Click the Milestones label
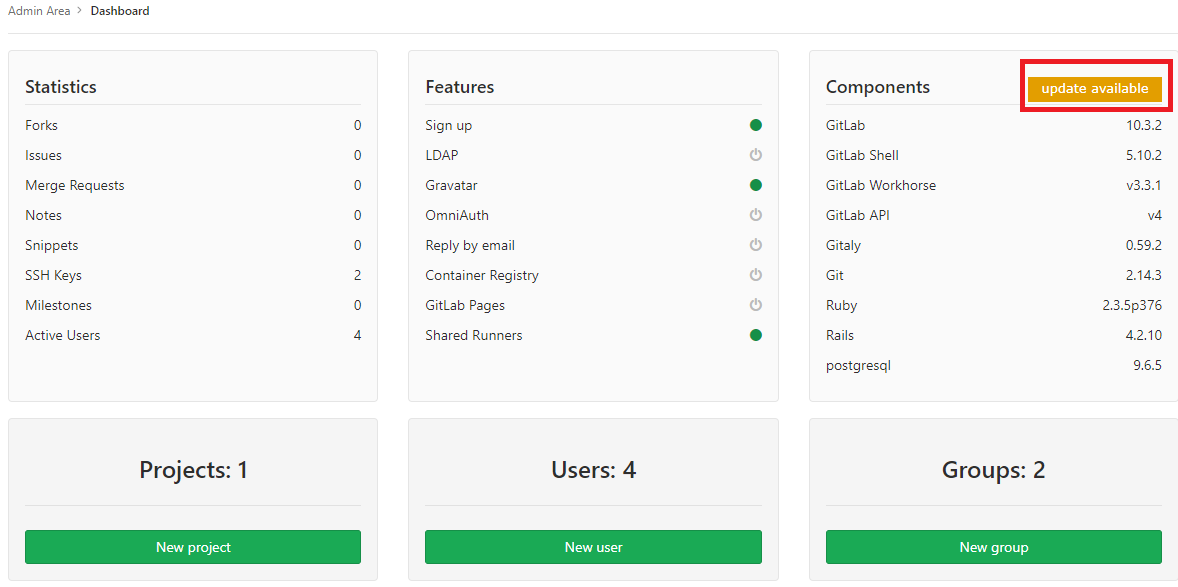Viewport: 1178px width, 587px height. point(59,306)
